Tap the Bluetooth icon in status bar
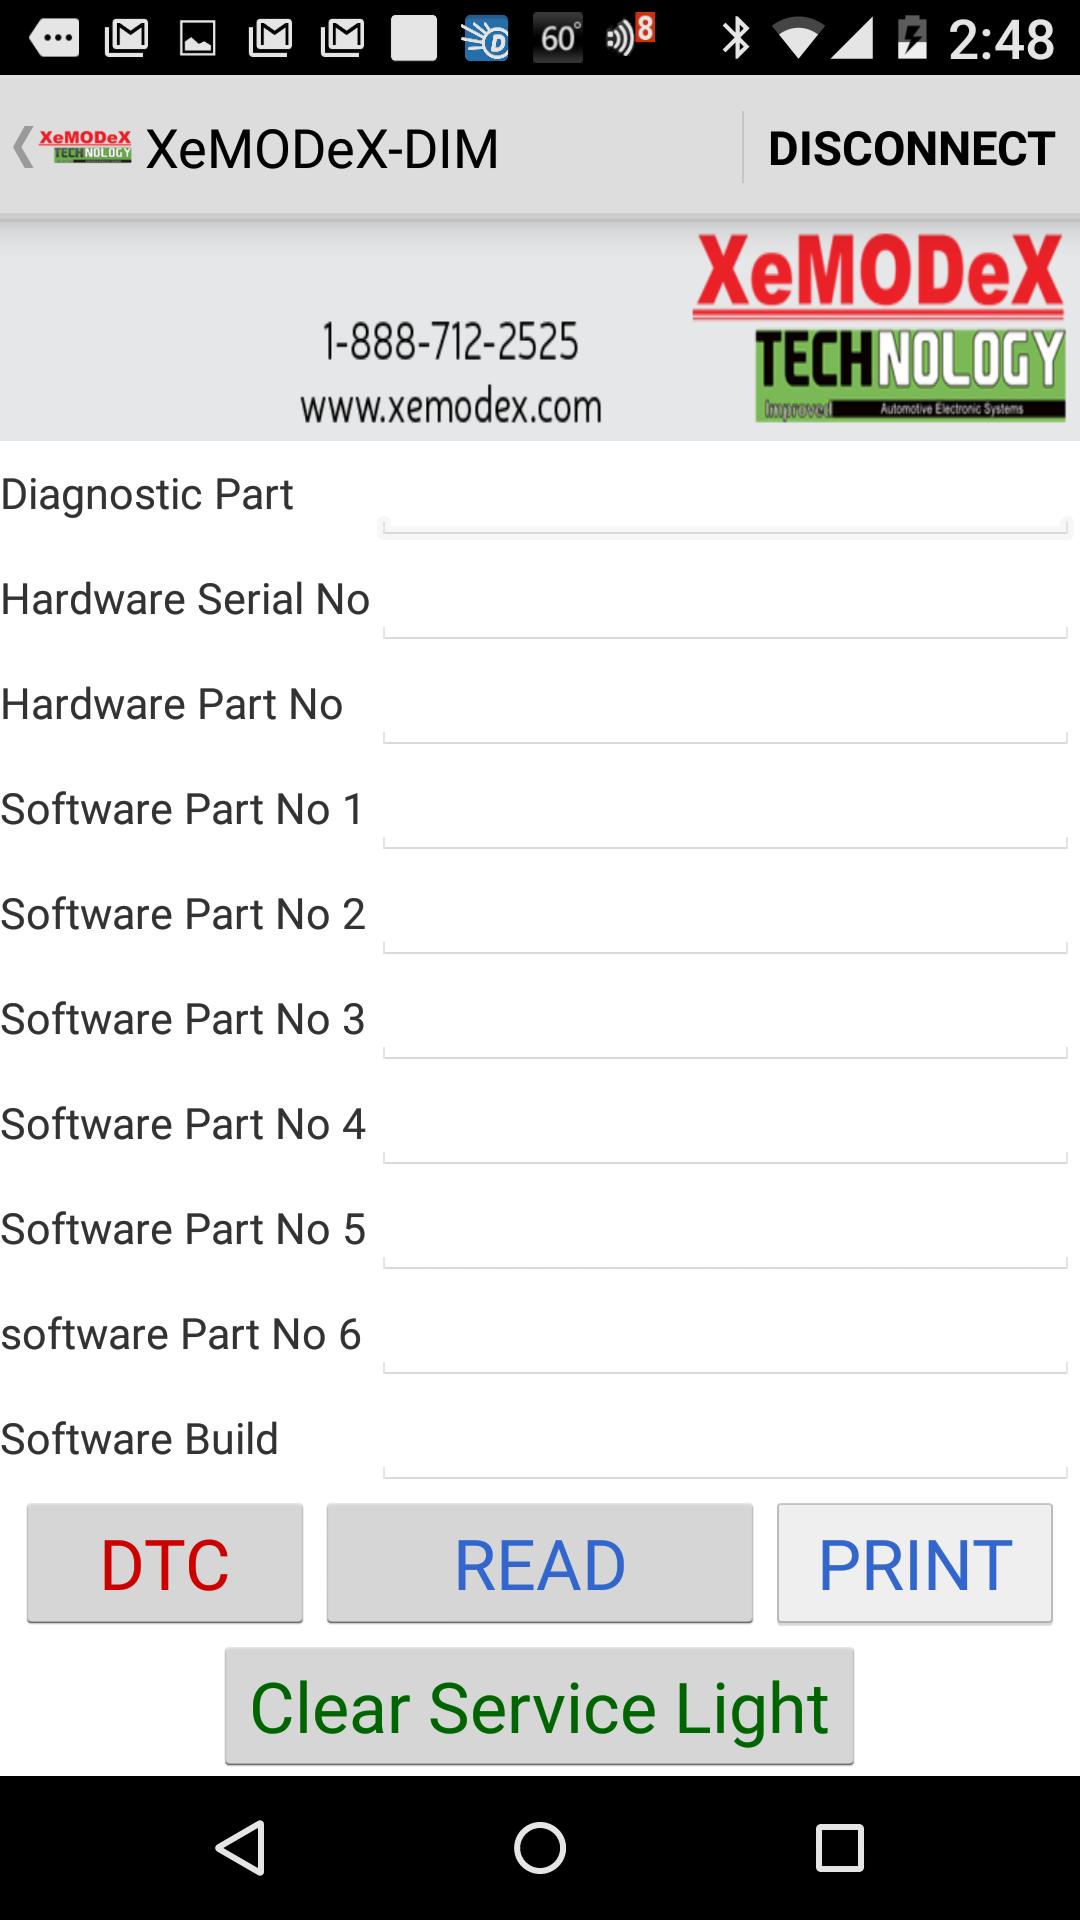This screenshot has height=1920, width=1080. tap(737, 36)
